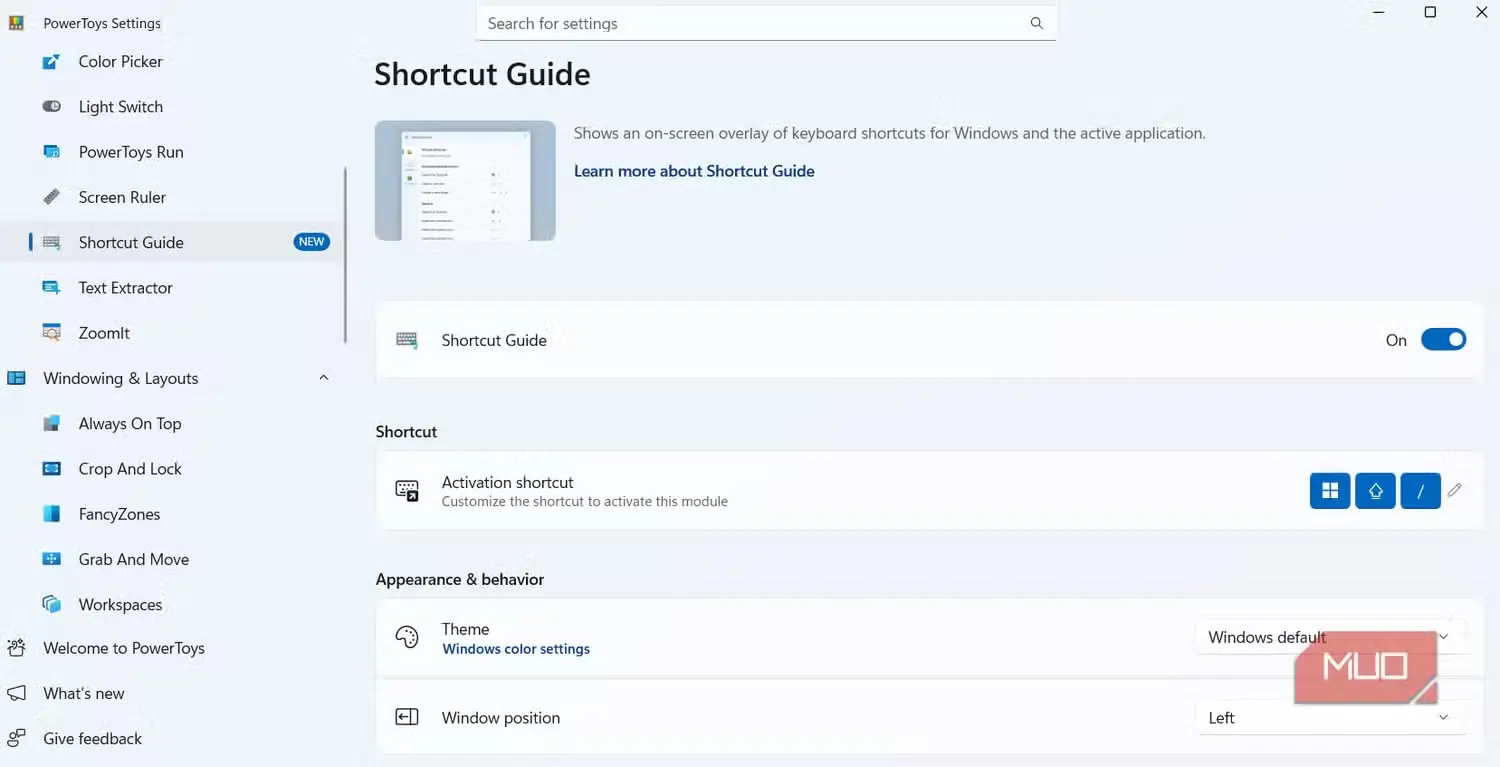Click the Shortcut Guide page heading

482,74
